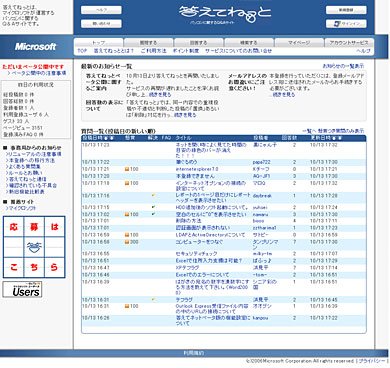Click the Users badge image
Image resolution: width=390 pixels, height=368 pixels.
(x=22, y=289)
